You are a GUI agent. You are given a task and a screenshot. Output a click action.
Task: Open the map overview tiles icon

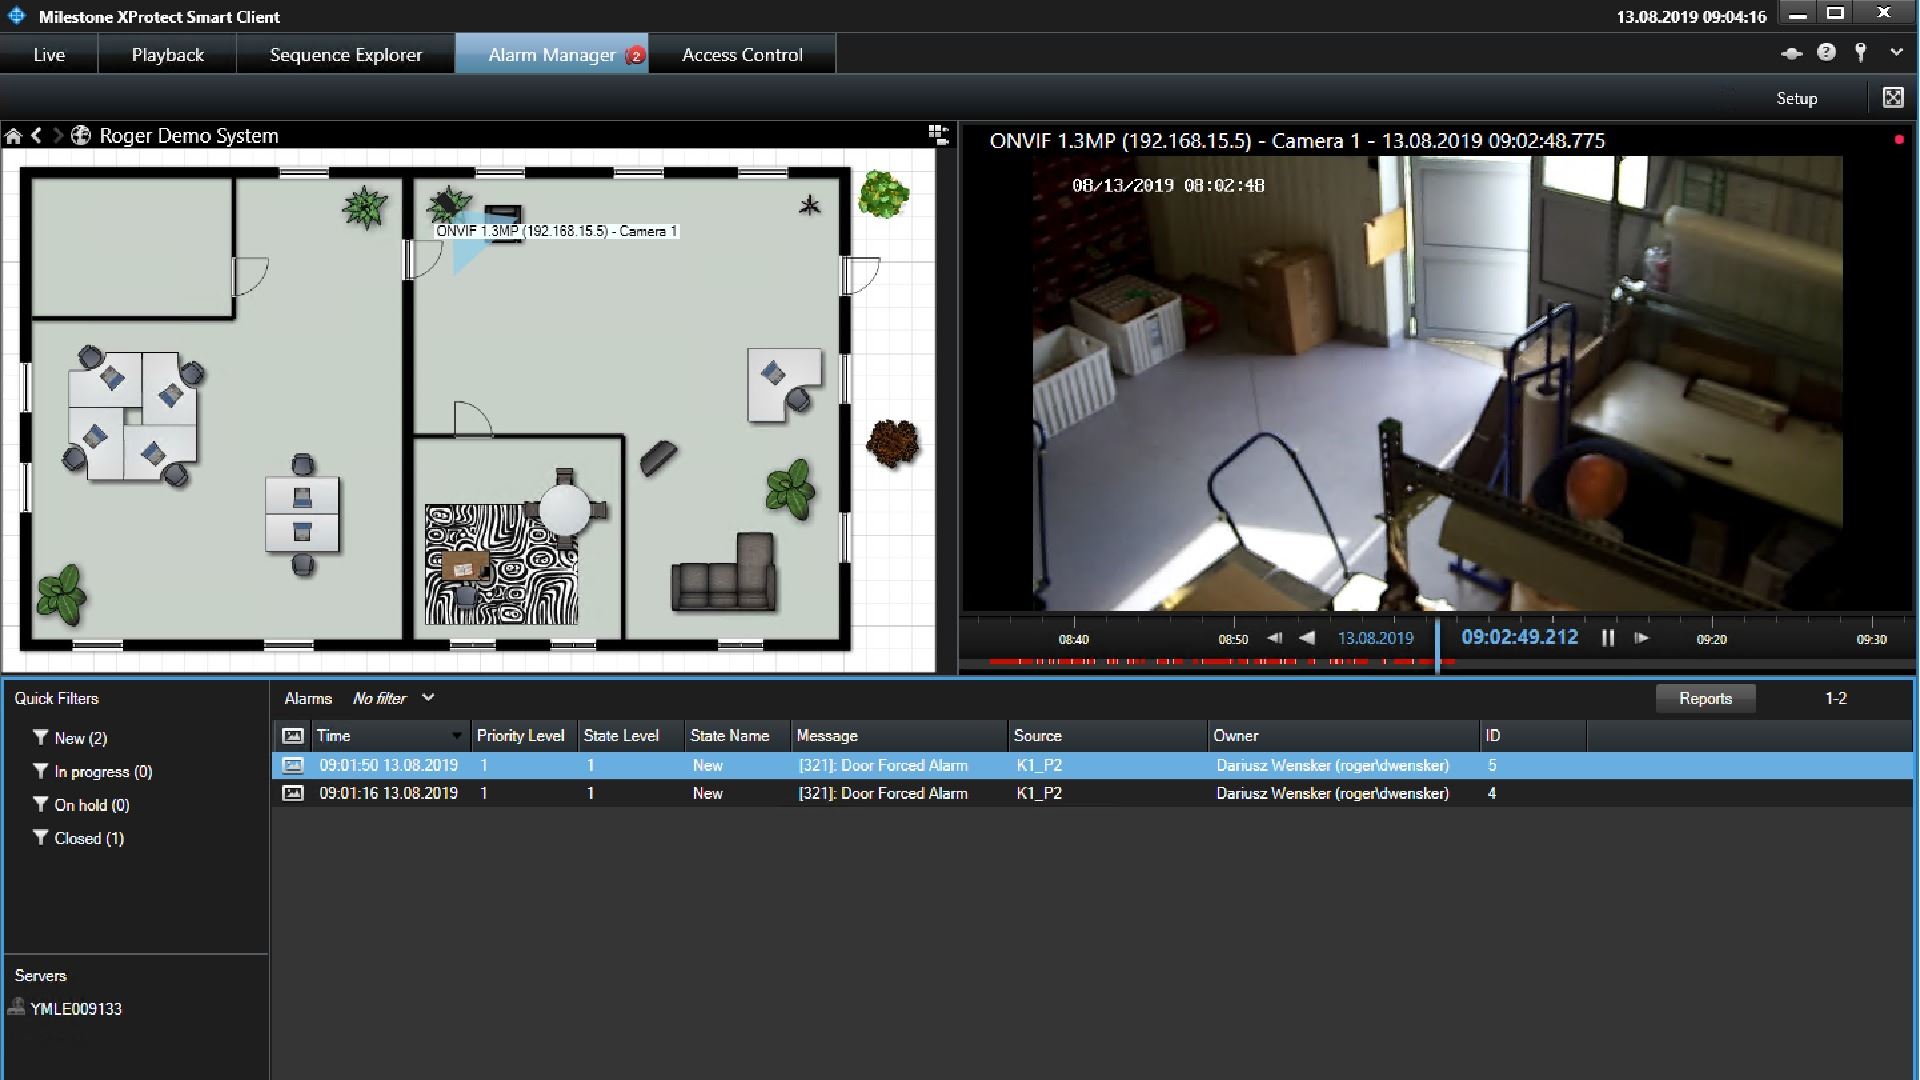point(938,135)
